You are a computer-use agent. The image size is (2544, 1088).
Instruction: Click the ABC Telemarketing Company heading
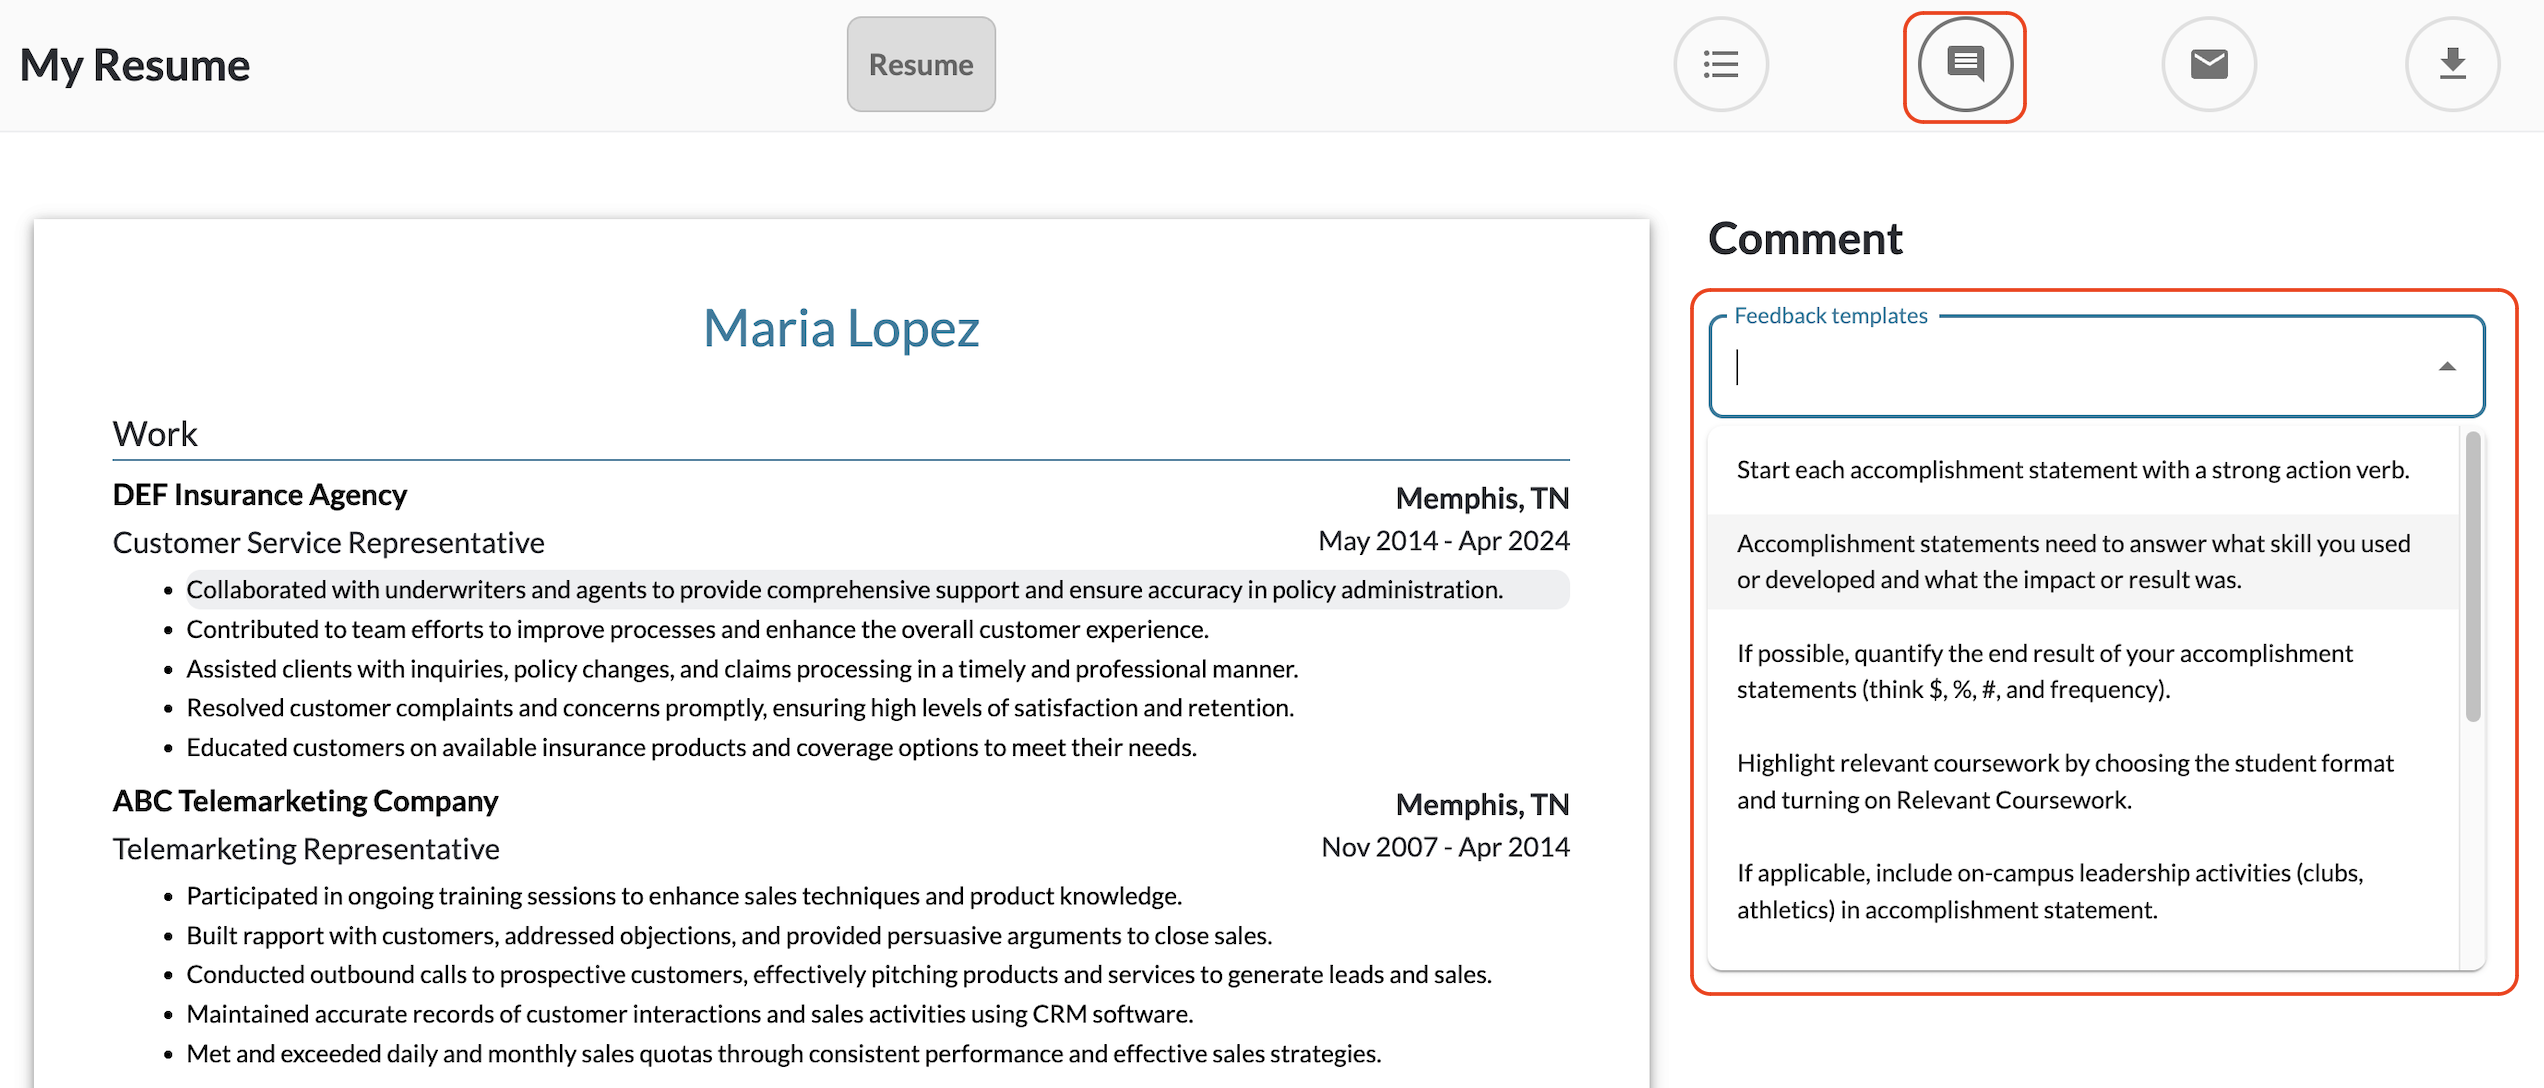pyautogui.click(x=305, y=801)
